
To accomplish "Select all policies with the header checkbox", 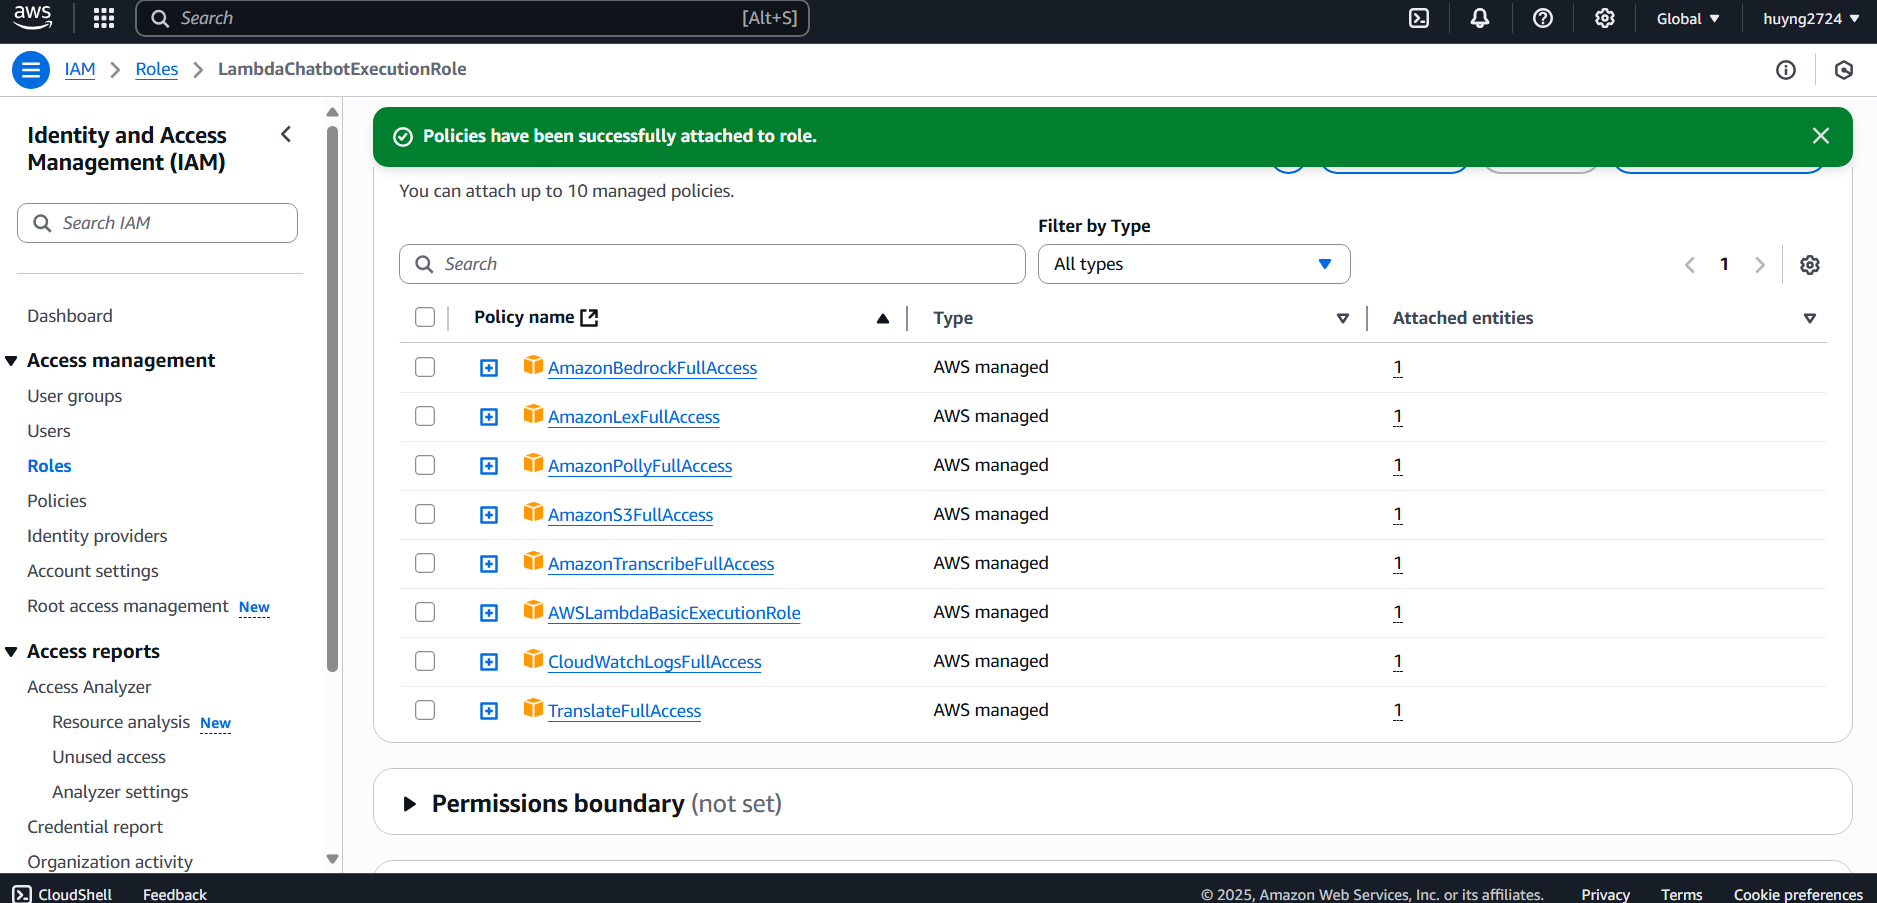I will pos(425,317).
